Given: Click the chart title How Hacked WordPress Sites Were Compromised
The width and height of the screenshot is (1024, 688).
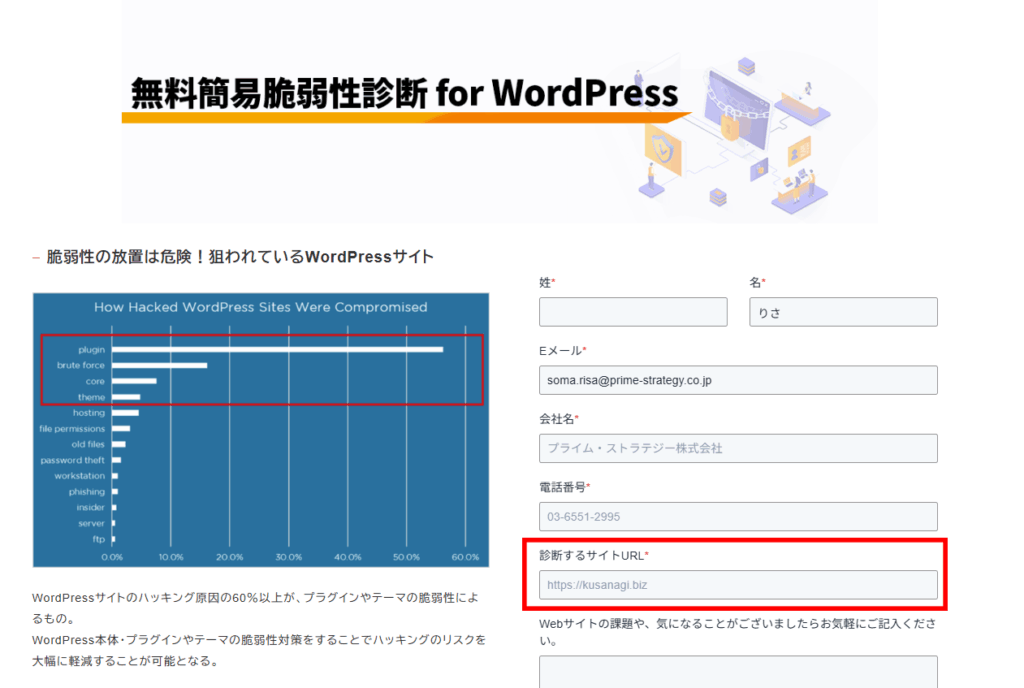Looking at the screenshot, I should click(261, 307).
